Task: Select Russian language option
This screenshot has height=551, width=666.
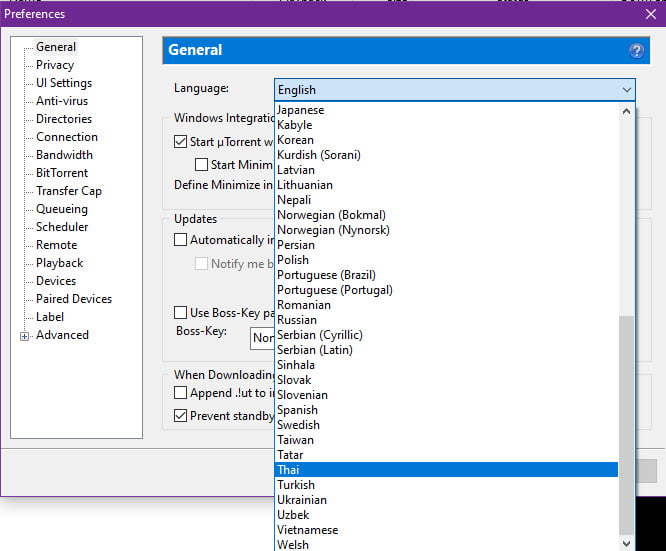Action: pyautogui.click(x=446, y=320)
